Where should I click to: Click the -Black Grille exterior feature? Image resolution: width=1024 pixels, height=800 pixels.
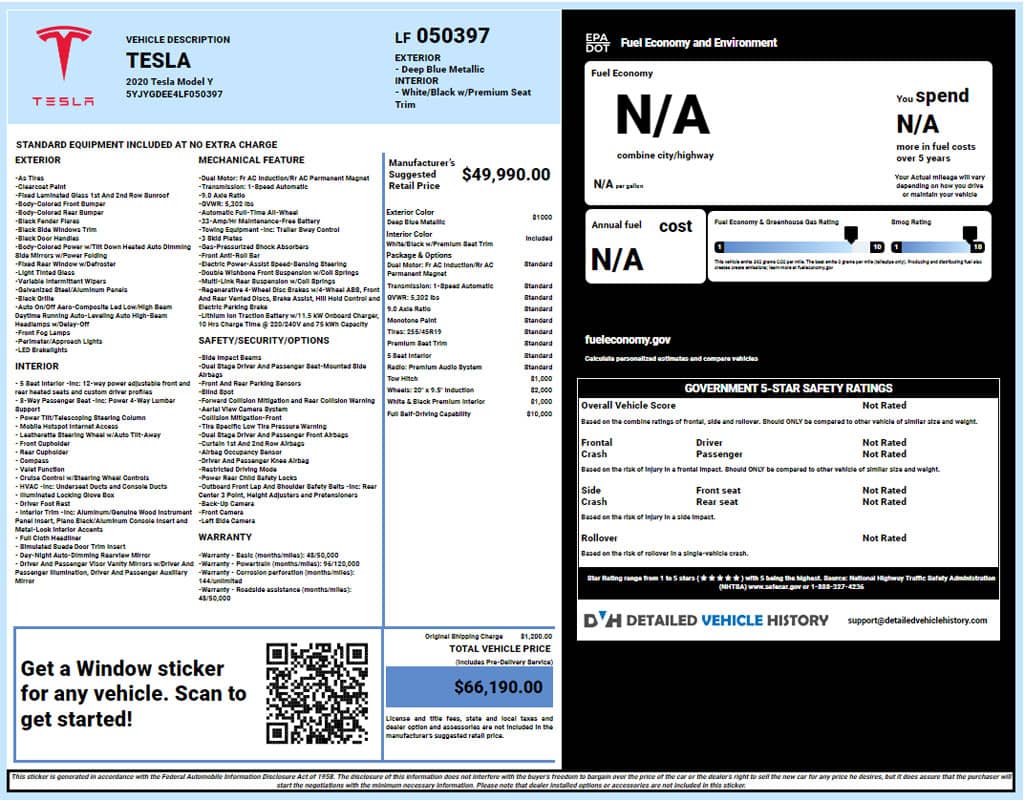(x=35, y=298)
